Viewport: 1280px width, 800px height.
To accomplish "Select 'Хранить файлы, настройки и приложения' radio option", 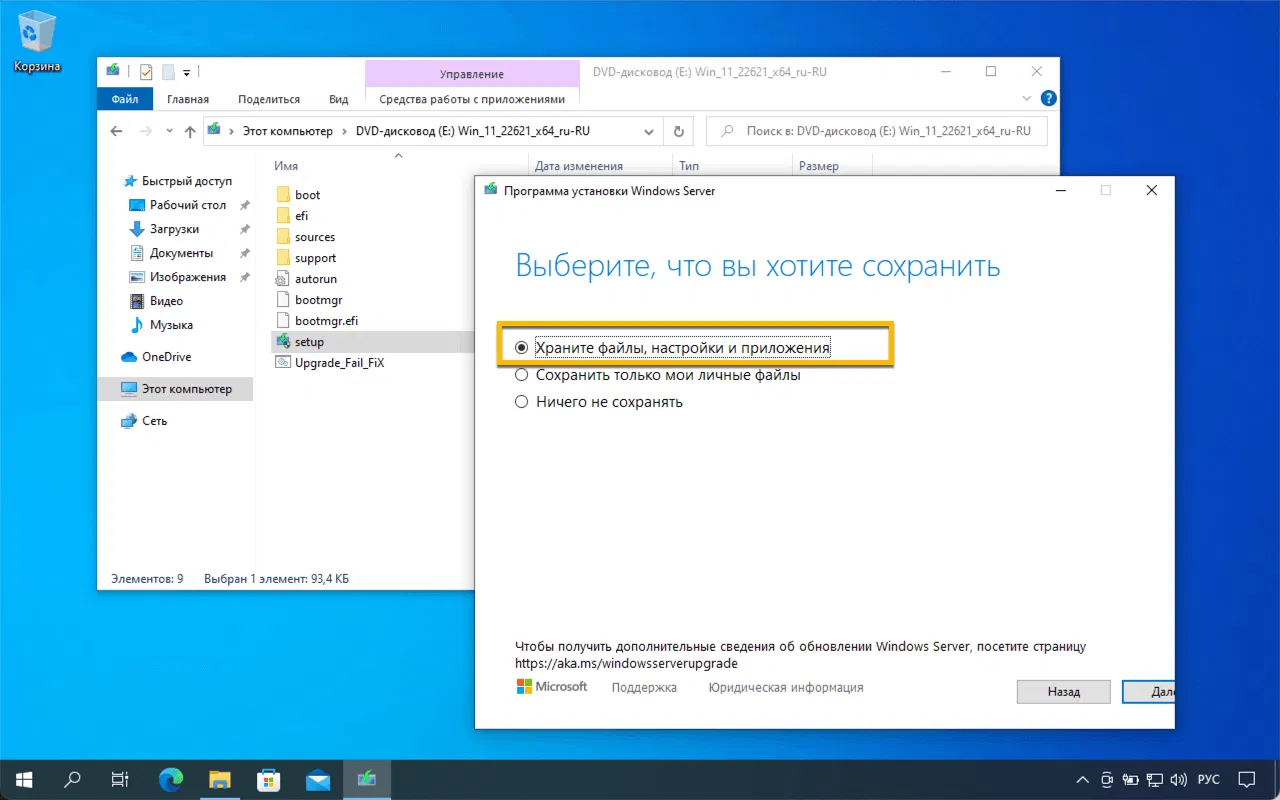I will coord(521,348).
